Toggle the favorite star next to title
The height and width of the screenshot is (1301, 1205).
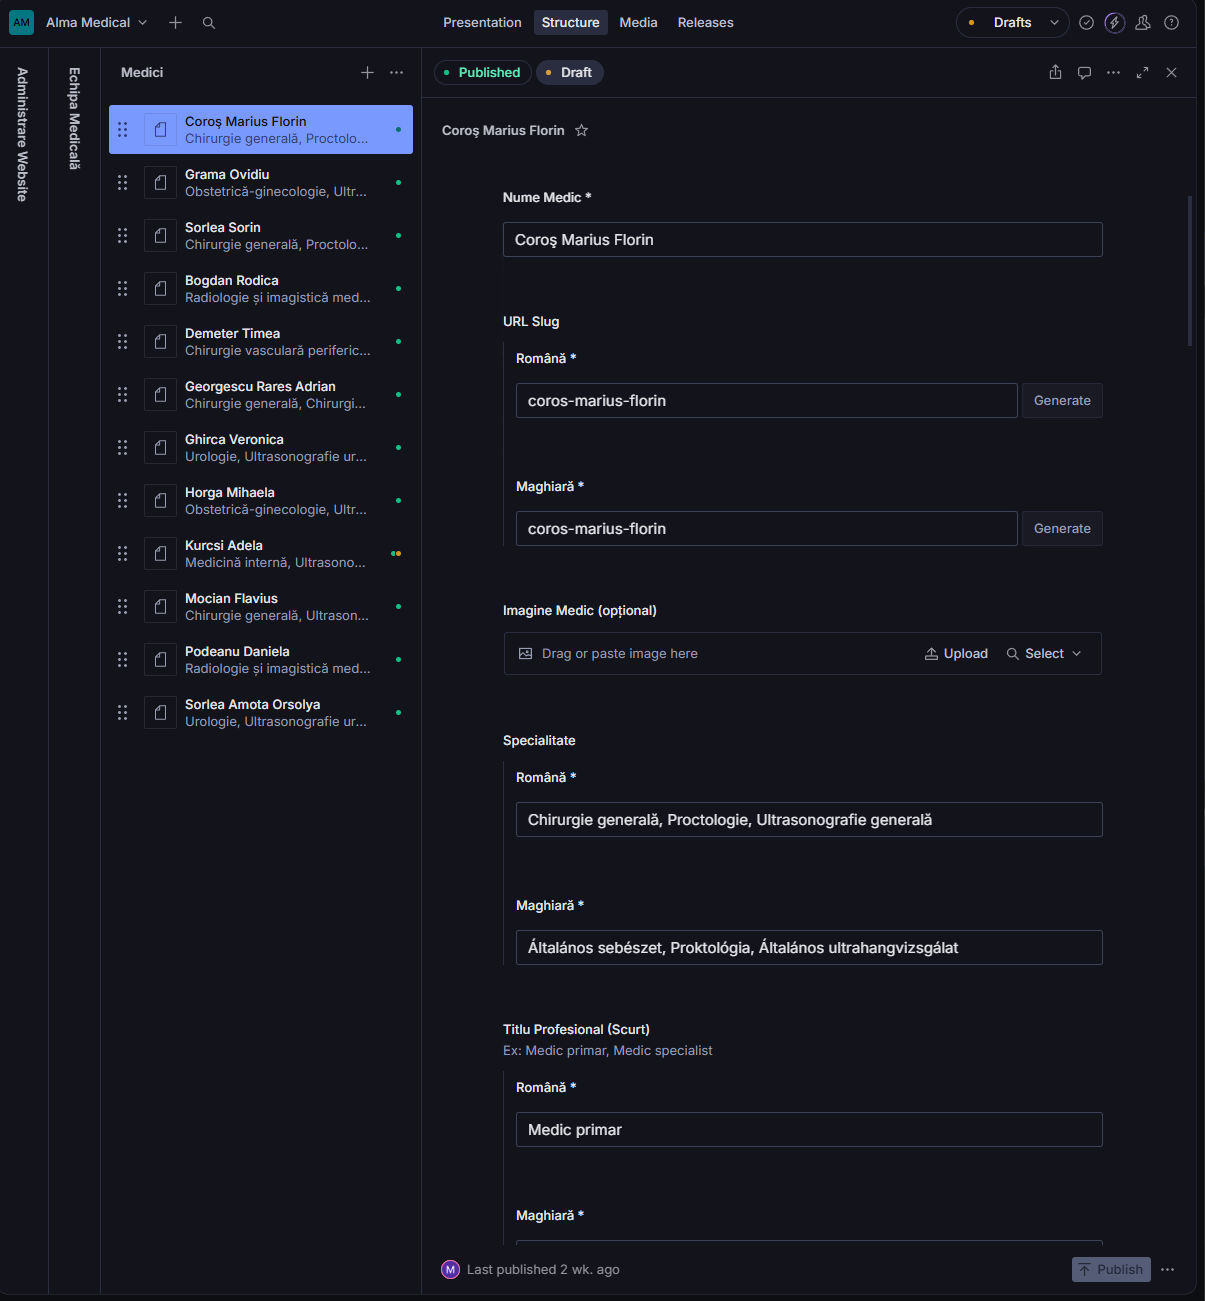pyautogui.click(x=581, y=130)
